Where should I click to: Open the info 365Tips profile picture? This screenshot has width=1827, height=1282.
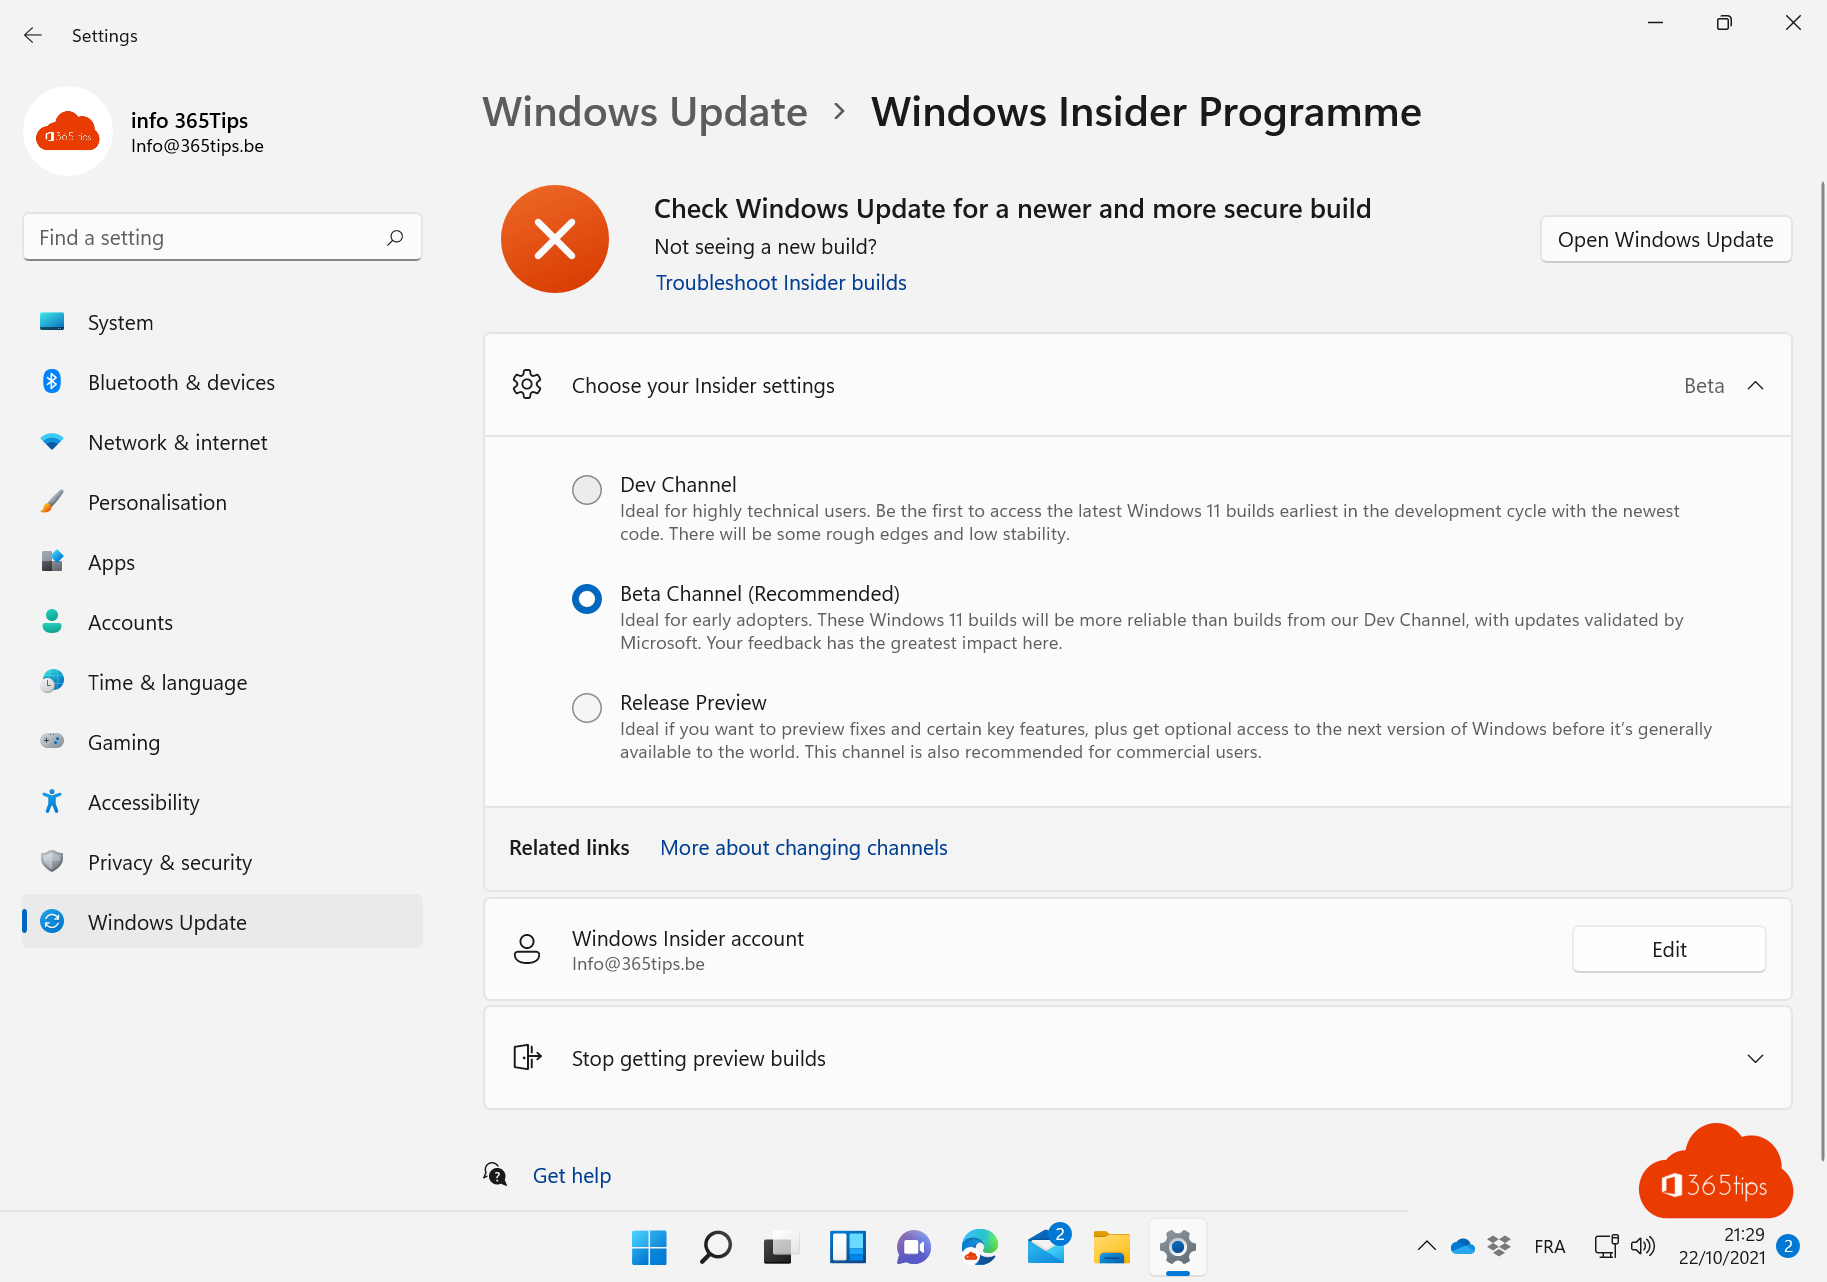coord(68,131)
